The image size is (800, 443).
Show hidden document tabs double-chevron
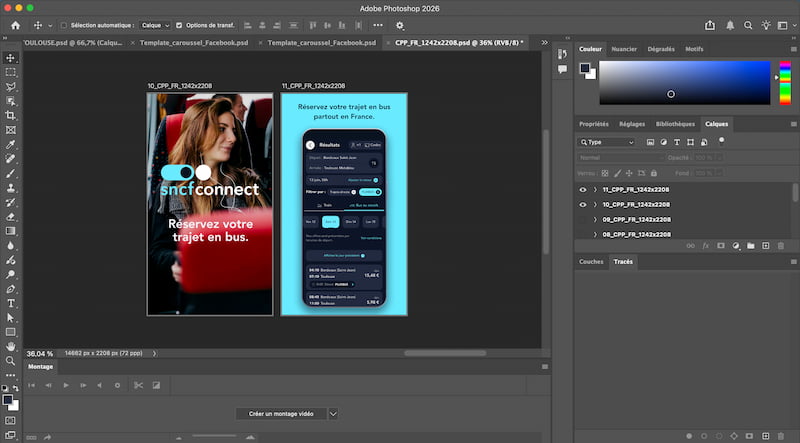pos(544,43)
